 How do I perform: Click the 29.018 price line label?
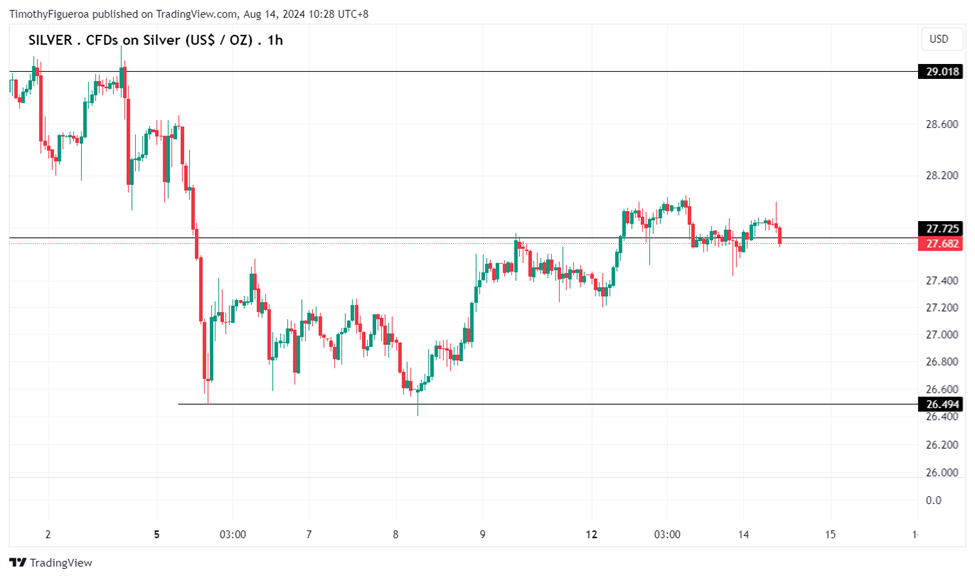(x=942, y=72)
